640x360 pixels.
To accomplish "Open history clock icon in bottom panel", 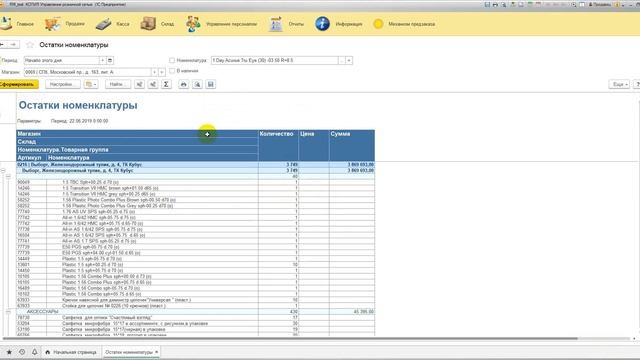I will pos(22,352).
